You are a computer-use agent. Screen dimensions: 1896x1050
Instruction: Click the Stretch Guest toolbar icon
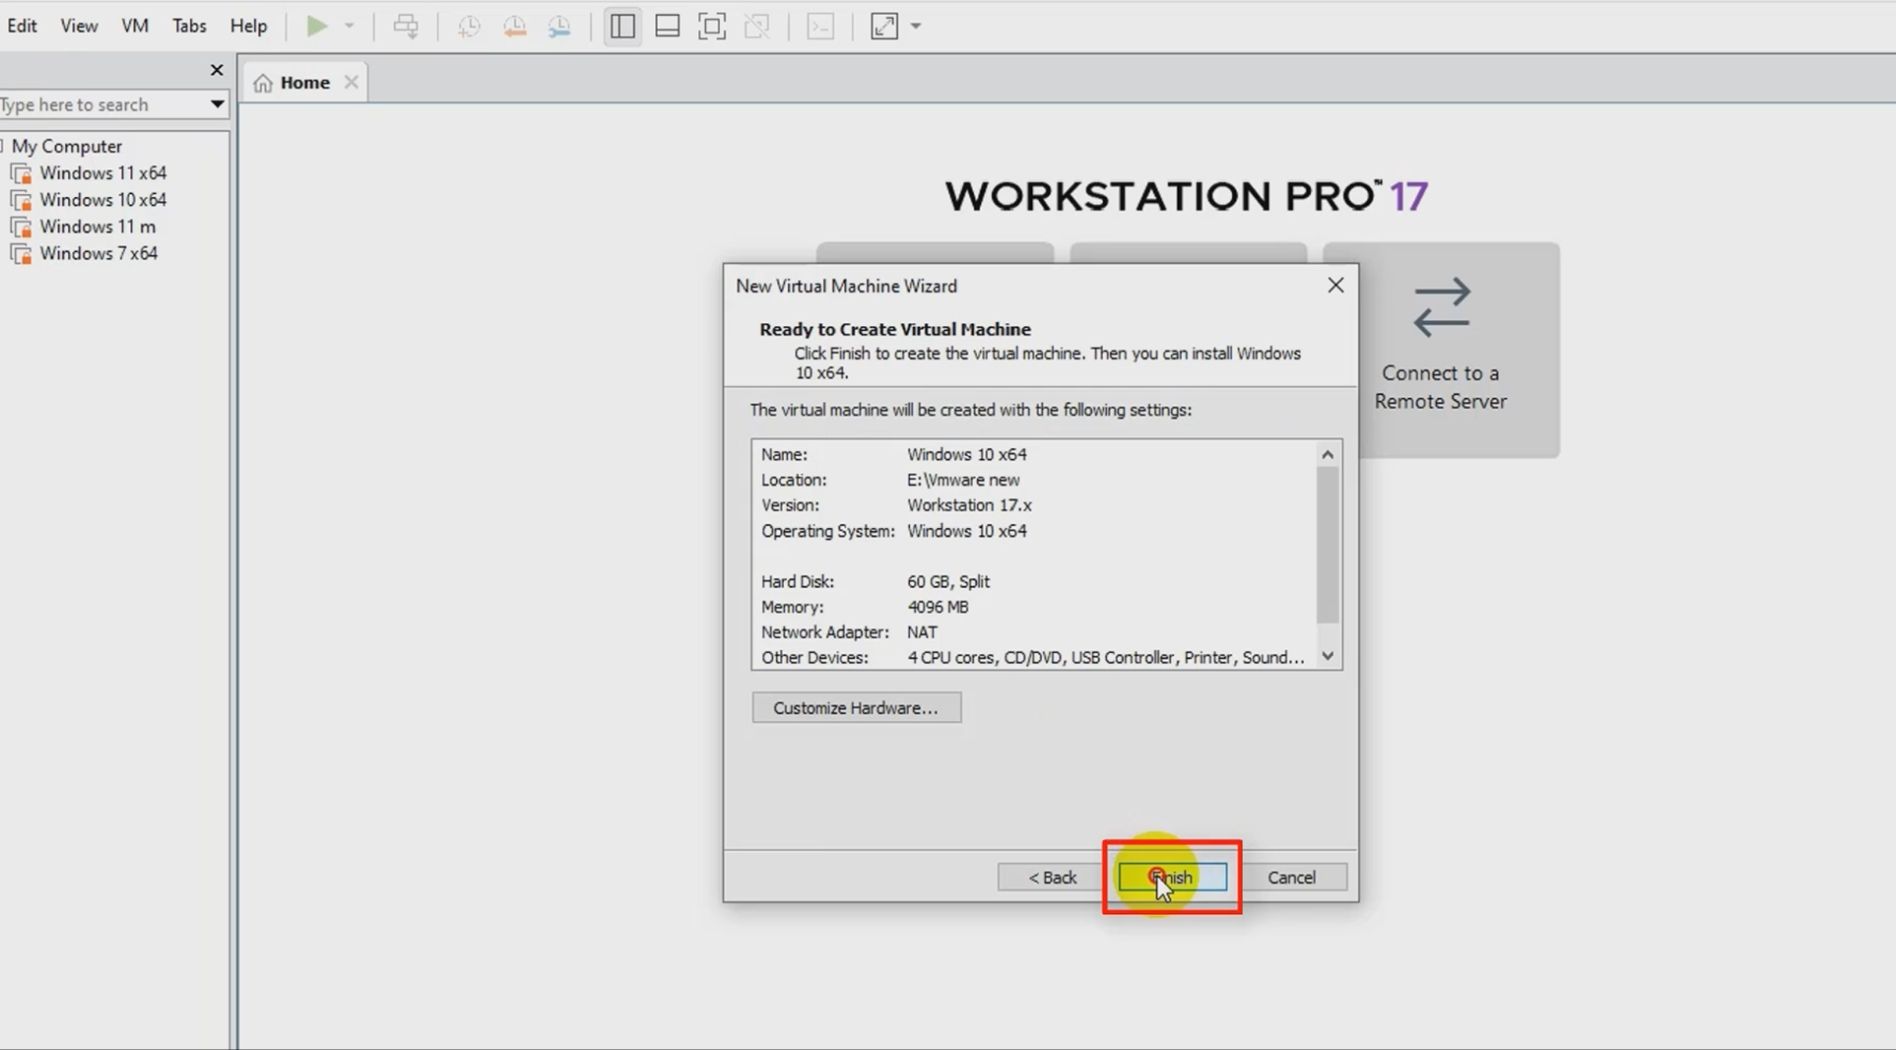click(x=884, y=26)
